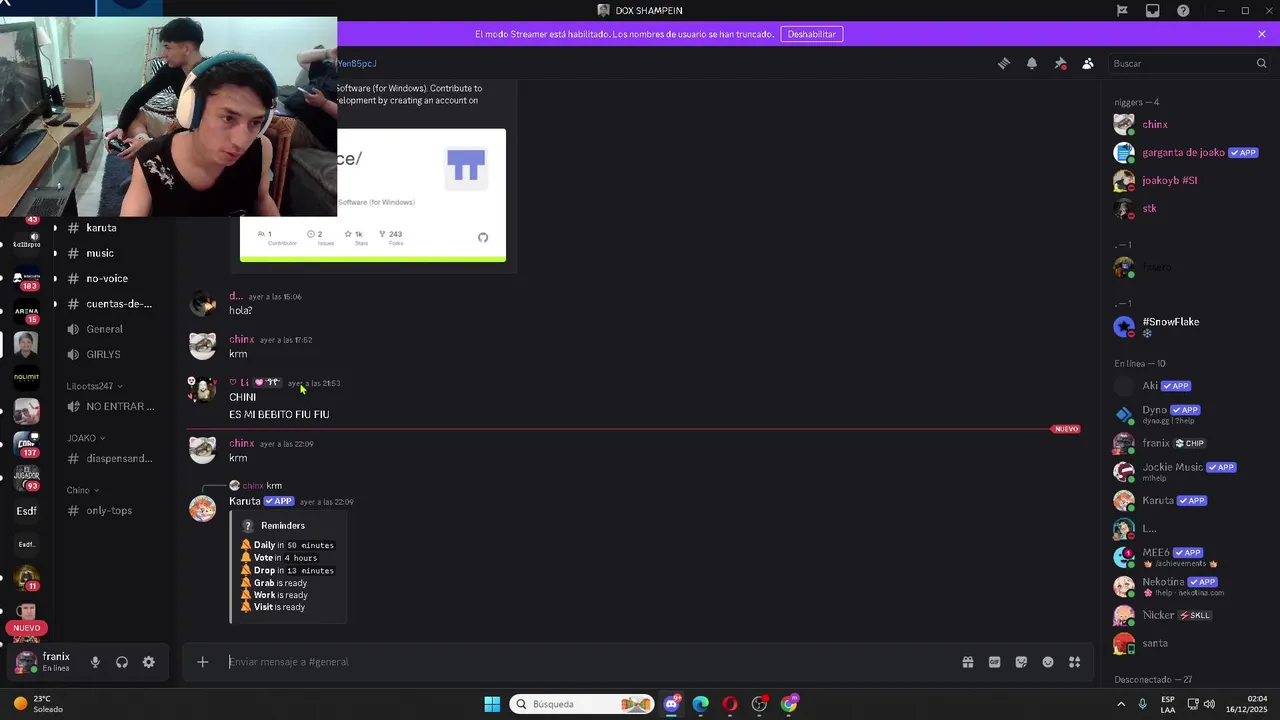The height and width of the screenshot is (720, 1280).
Task: Close the Streamer mode banner
Action: (x=1262, y=34)
